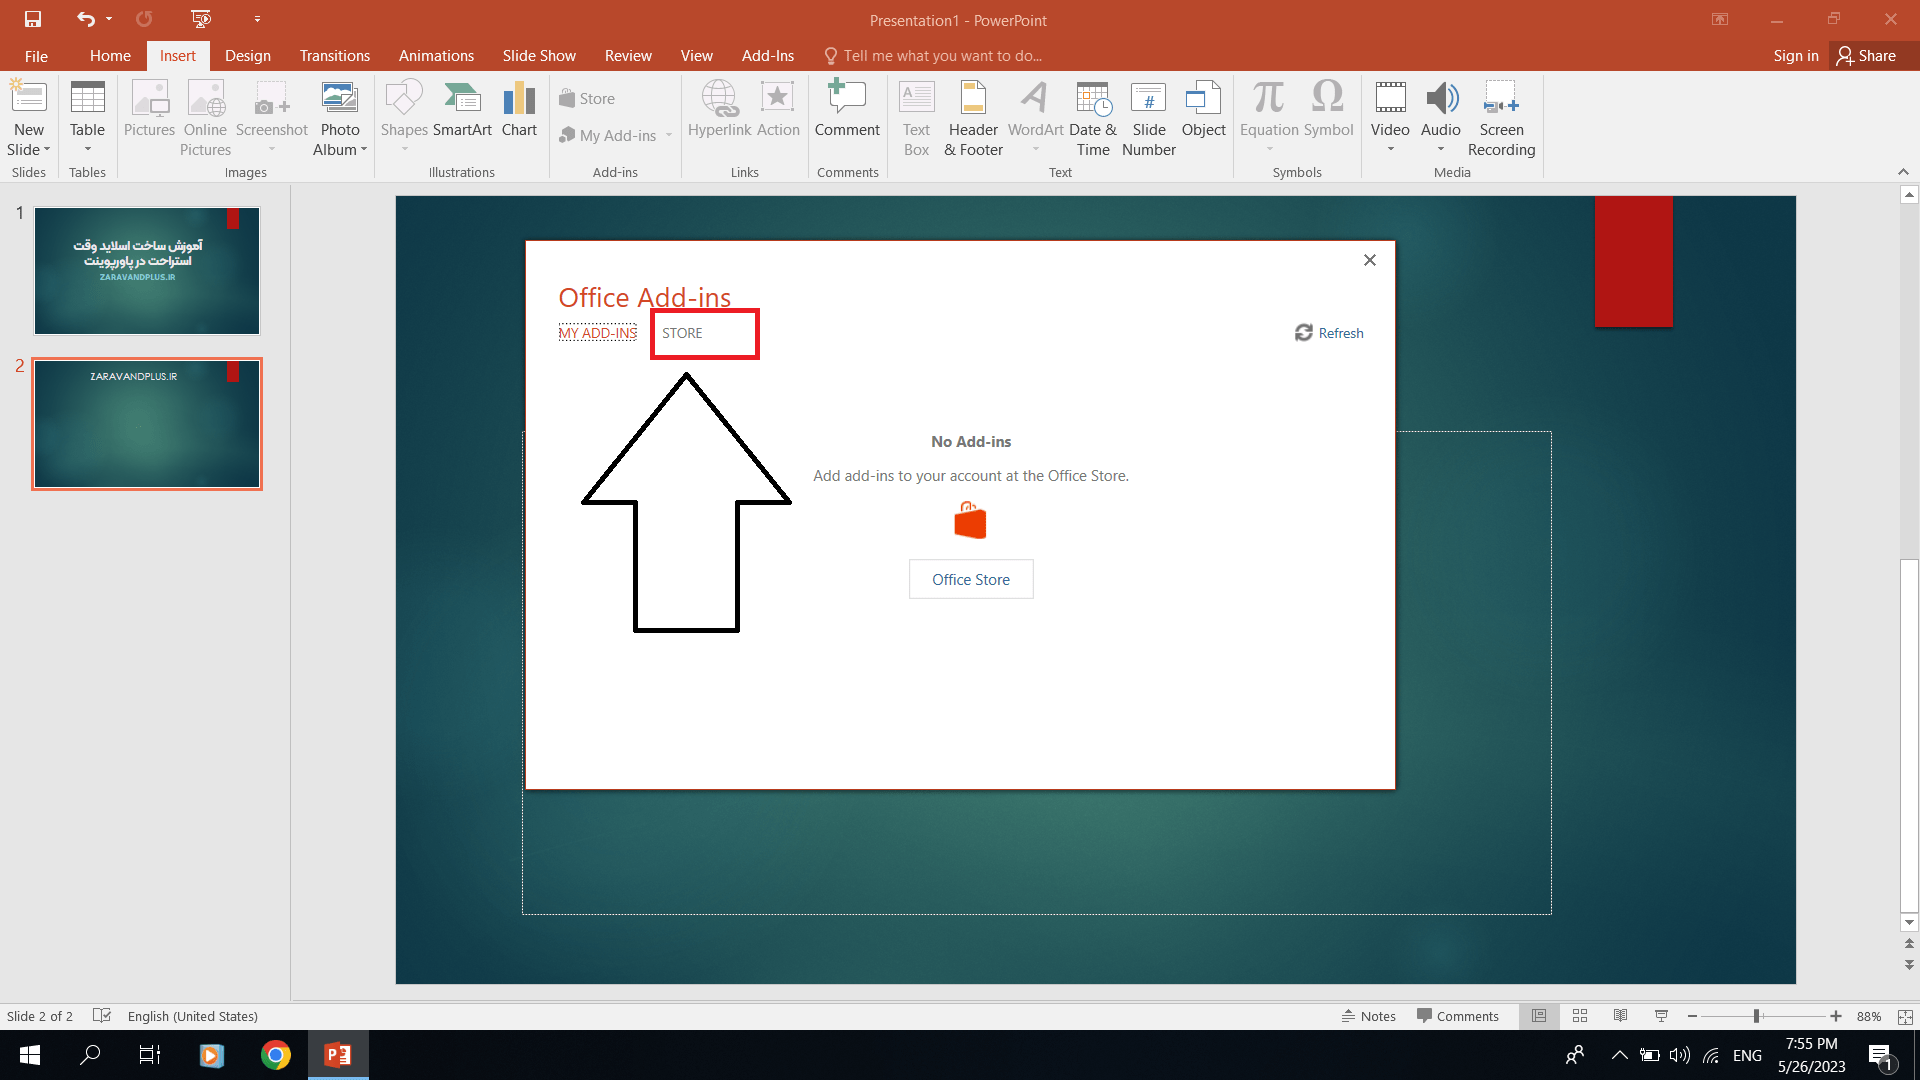Open Customize Quick Access Toolbar dropdown
Image resolution: width=1920 pixels, height=1080 pixels.
257,19
